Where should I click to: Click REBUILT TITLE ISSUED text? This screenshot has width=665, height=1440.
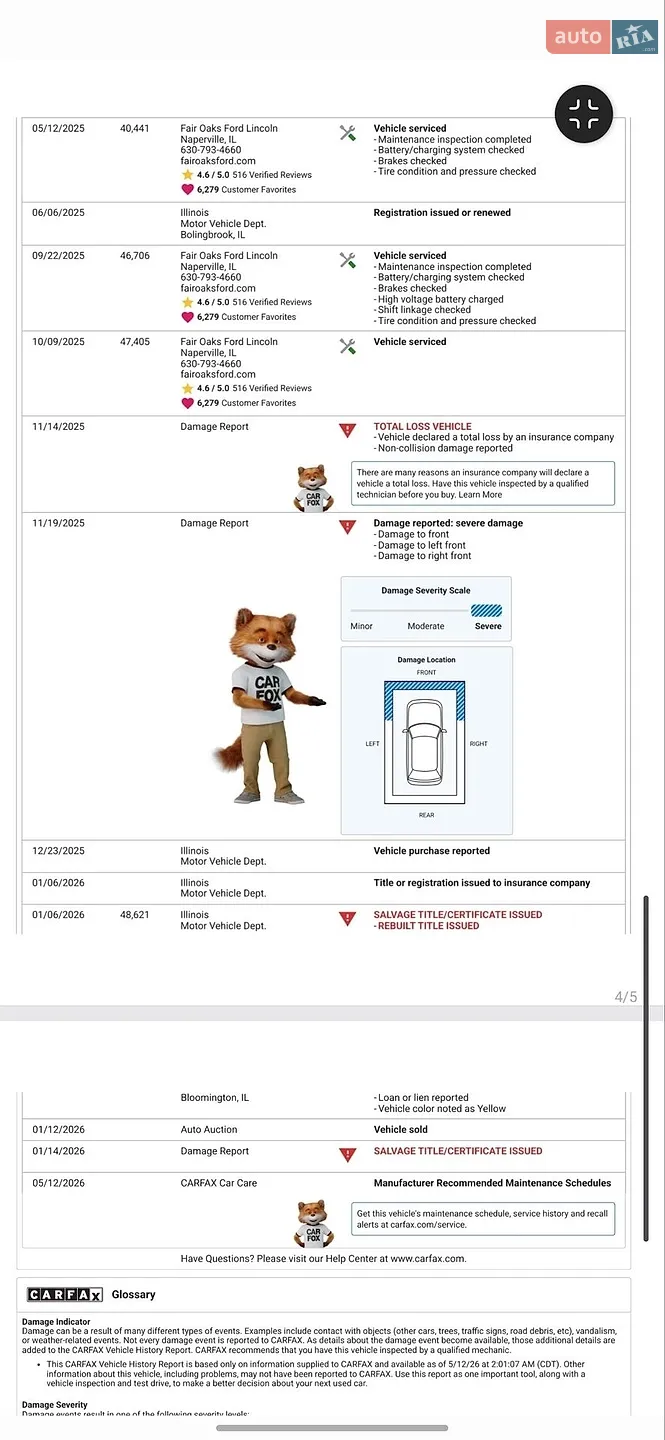coord(428,926)
